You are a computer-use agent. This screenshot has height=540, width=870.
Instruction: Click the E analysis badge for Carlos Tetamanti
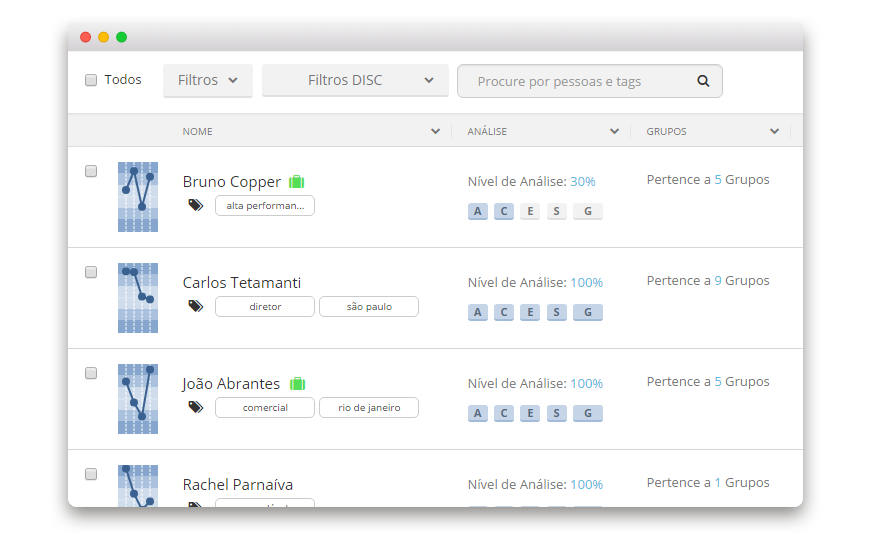(x=530, y=312)
